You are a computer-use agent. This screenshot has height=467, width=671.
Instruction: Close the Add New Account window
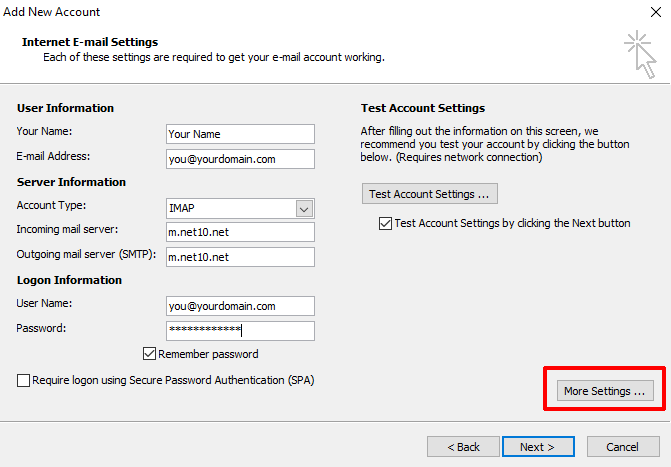pyautogui.click(x=656, y=12)
